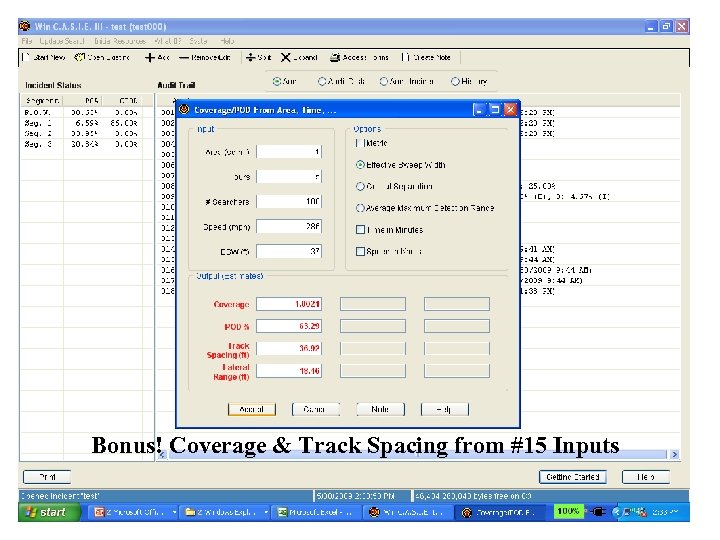The width and height of the screenshot is (720, 540).
Task: Click the Split toolbar icon
Action: pos(251,57)
